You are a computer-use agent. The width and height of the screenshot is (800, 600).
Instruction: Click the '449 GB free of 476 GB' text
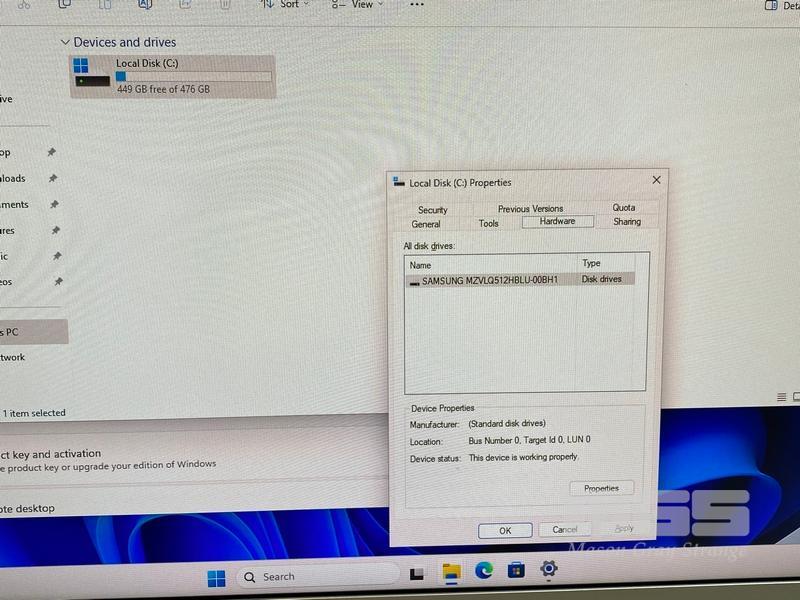(163, 89)
